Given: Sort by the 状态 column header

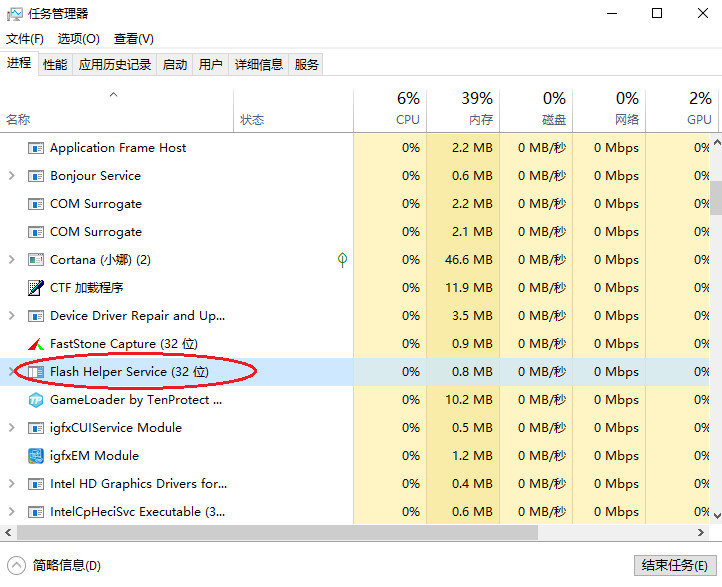Looking at the screenshot, I should [x=293, y=110].
